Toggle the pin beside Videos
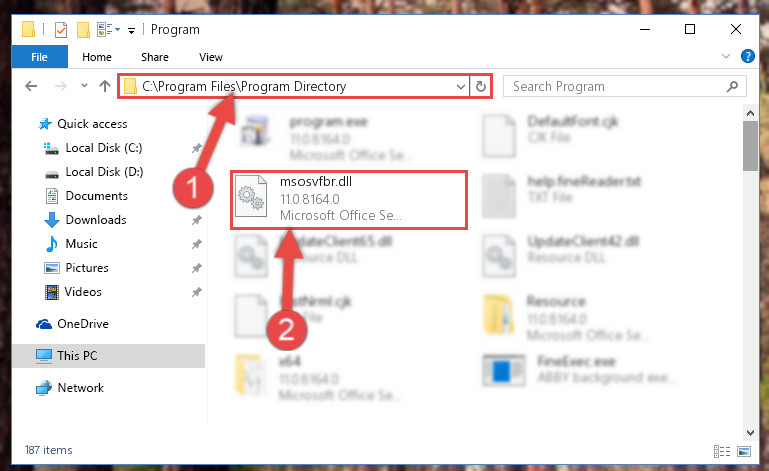769x471 pixels. pyautogui.click(x=197, y=292)
